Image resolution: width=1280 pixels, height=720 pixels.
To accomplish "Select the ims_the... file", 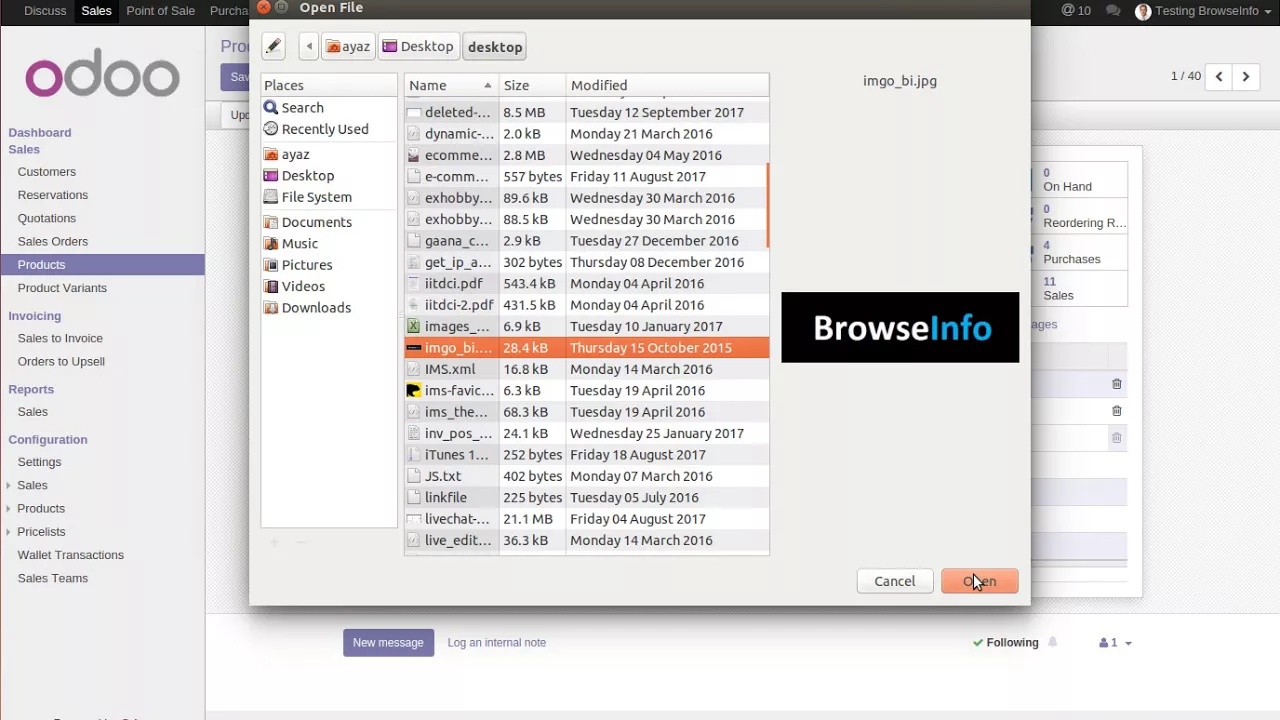I will point(586,412).
